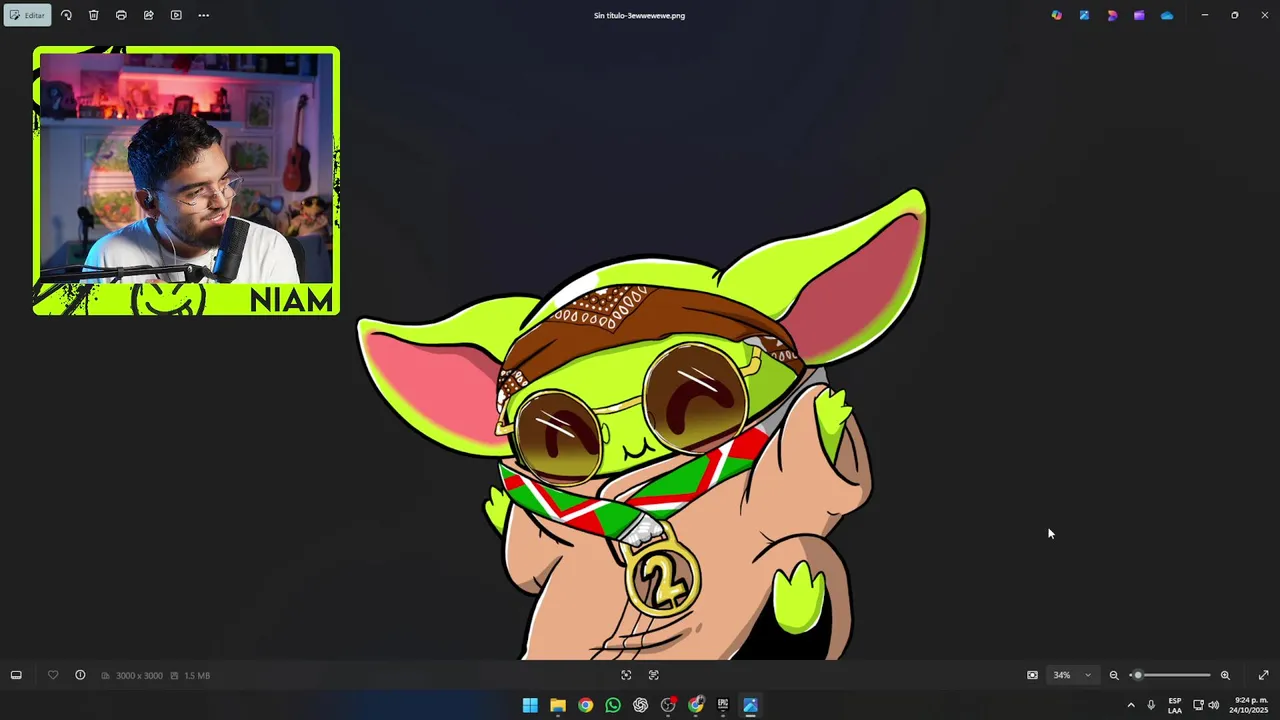The height and width of the screenshot is (720, 1280).
Task: Open ChatGPT from the taskbar
Action: (641, 705)
